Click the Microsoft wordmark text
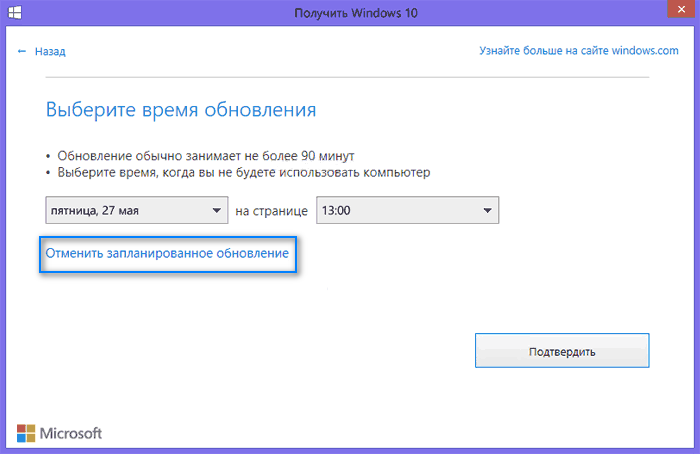 [71, 433]
